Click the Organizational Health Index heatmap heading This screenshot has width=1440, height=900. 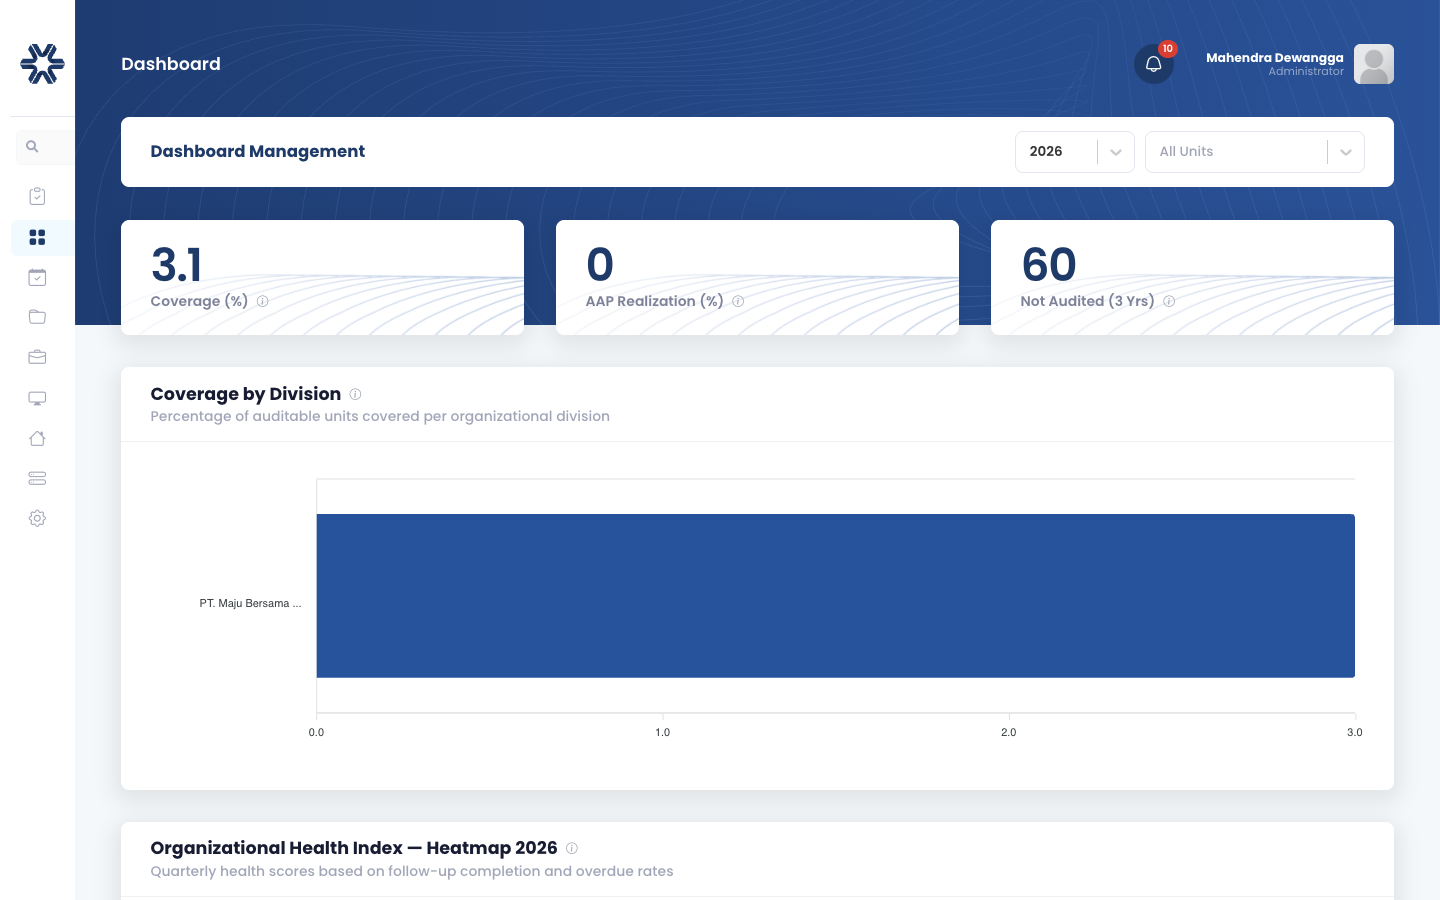click(x=354, y=848)
